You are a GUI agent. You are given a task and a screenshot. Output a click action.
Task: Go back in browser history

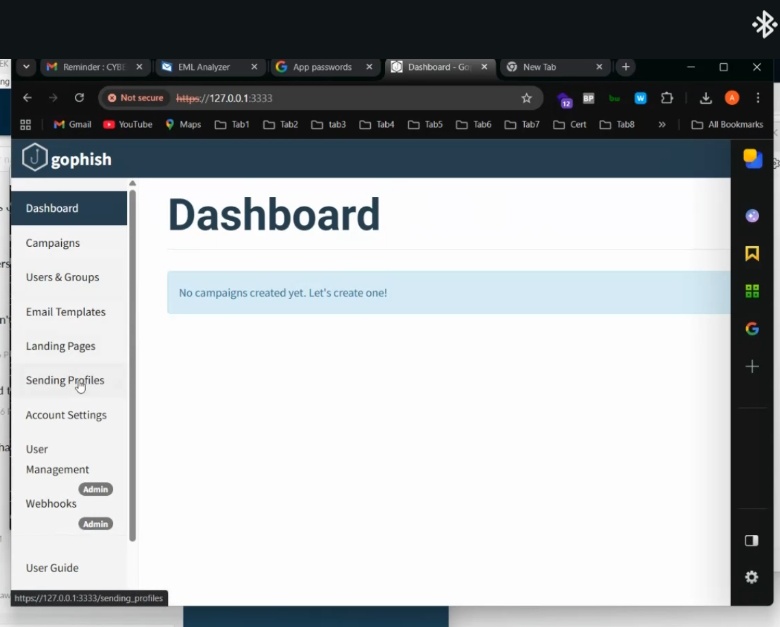(27, 98)
